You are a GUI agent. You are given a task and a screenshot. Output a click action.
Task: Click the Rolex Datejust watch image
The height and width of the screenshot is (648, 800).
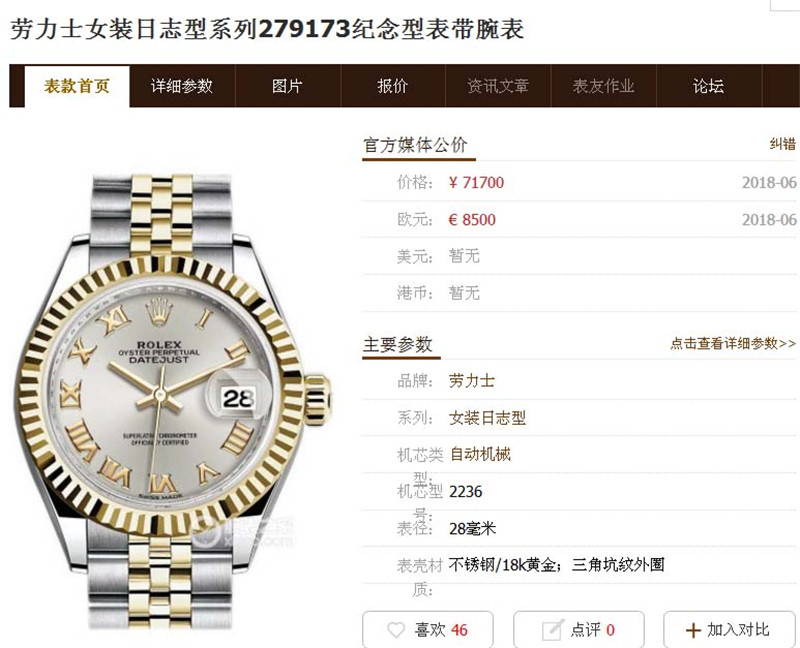click(x=172, y=401)
